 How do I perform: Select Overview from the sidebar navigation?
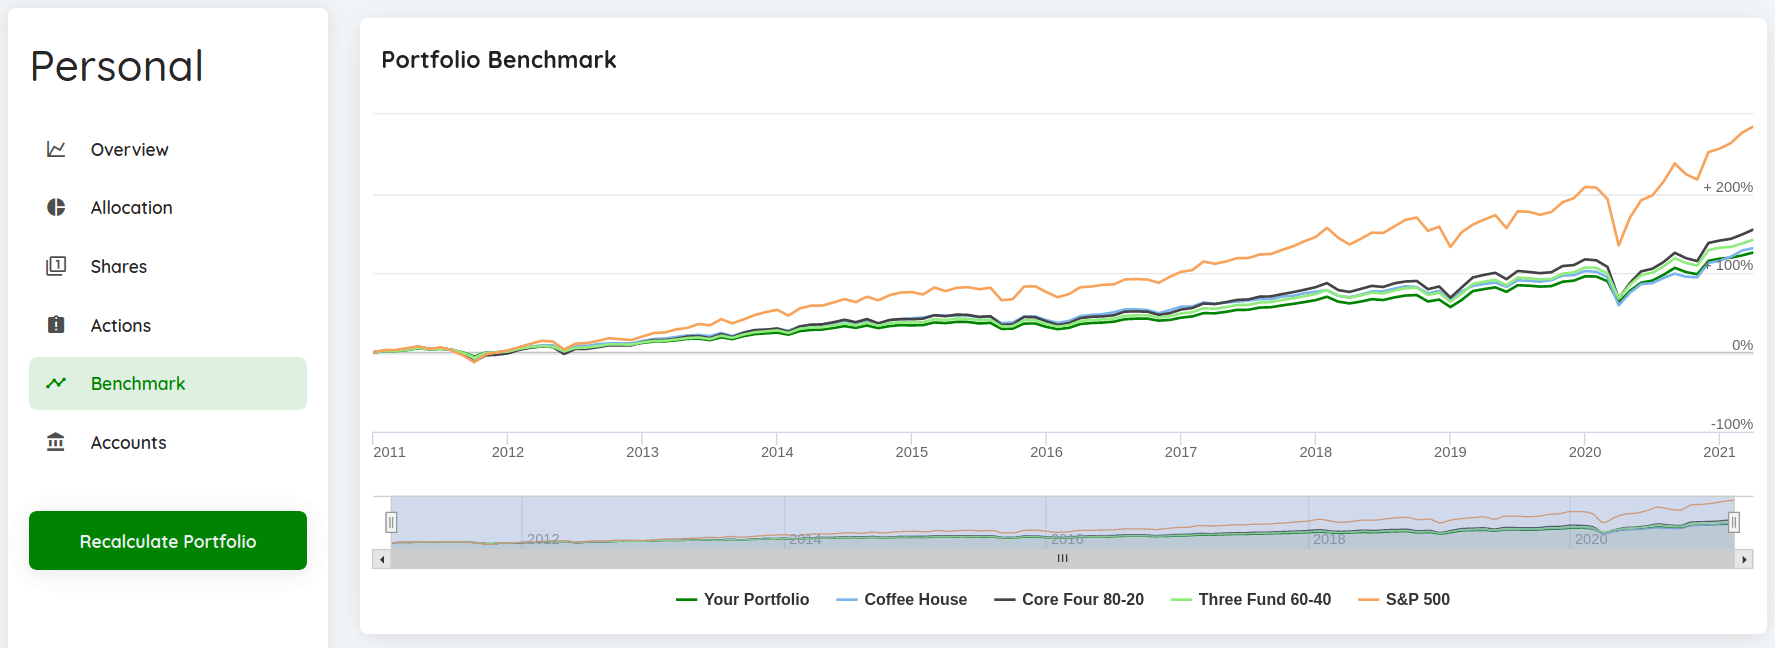coord(129,148)
